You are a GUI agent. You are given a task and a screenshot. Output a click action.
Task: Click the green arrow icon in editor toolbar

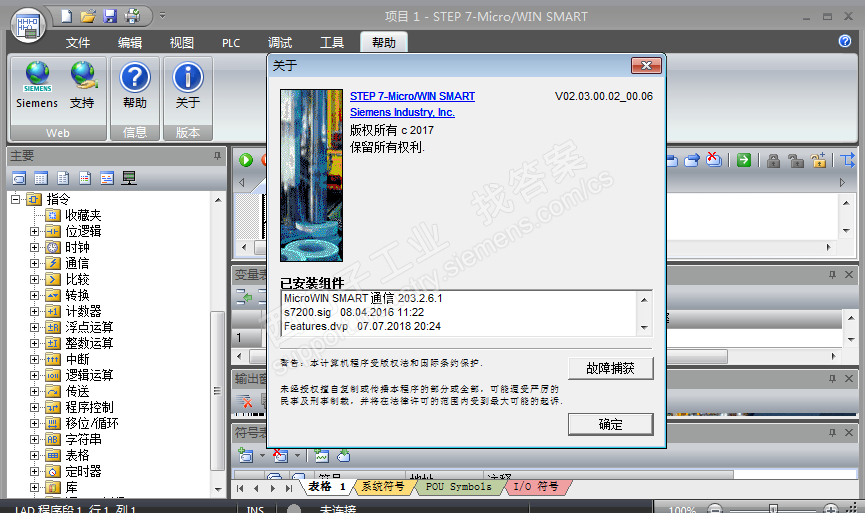pos(744,160)
